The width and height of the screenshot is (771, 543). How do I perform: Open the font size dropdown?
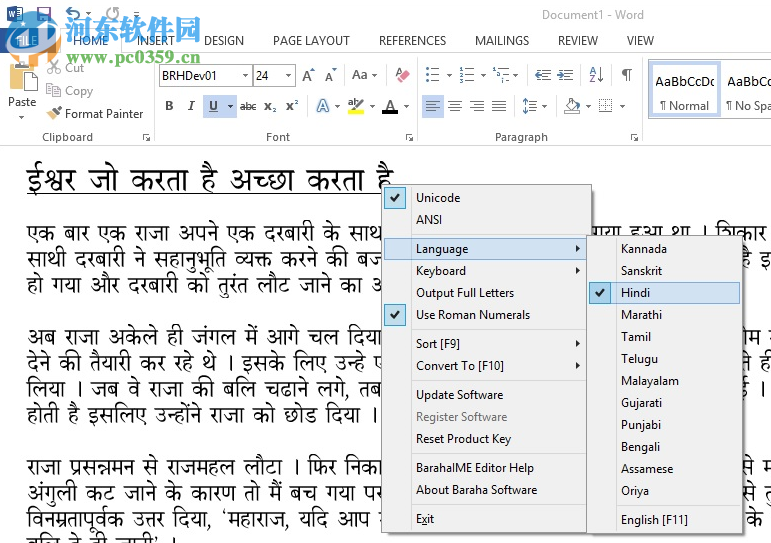click(x=289, y=76)
